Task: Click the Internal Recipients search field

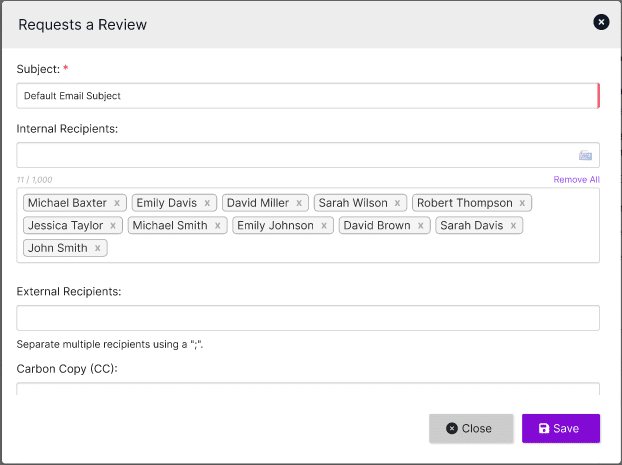Action: tap(295, 155)
